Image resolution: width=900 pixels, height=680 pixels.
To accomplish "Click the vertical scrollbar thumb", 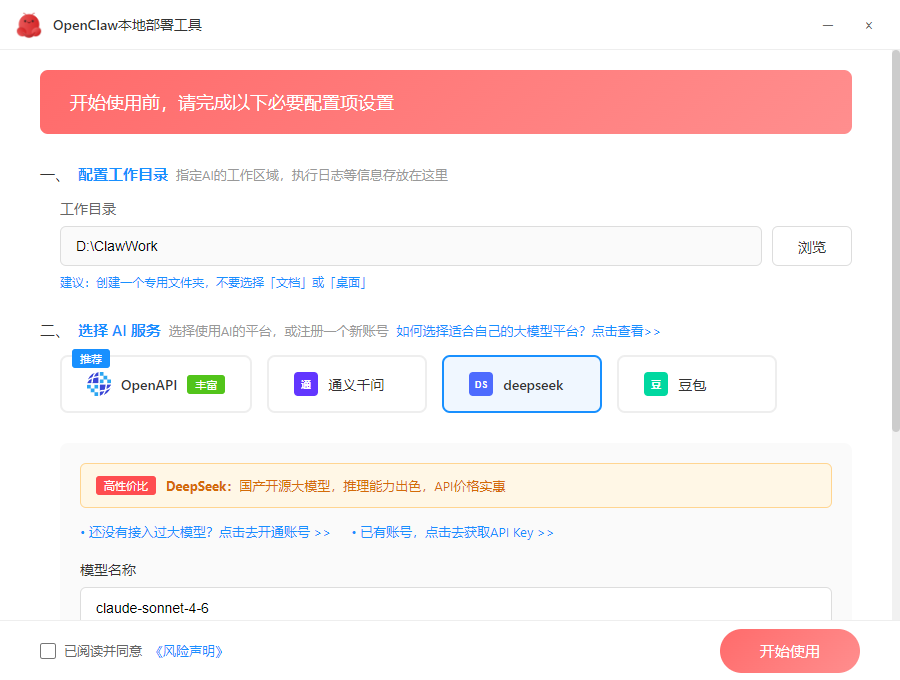I will pyautogui.click(x=895, y=241).
